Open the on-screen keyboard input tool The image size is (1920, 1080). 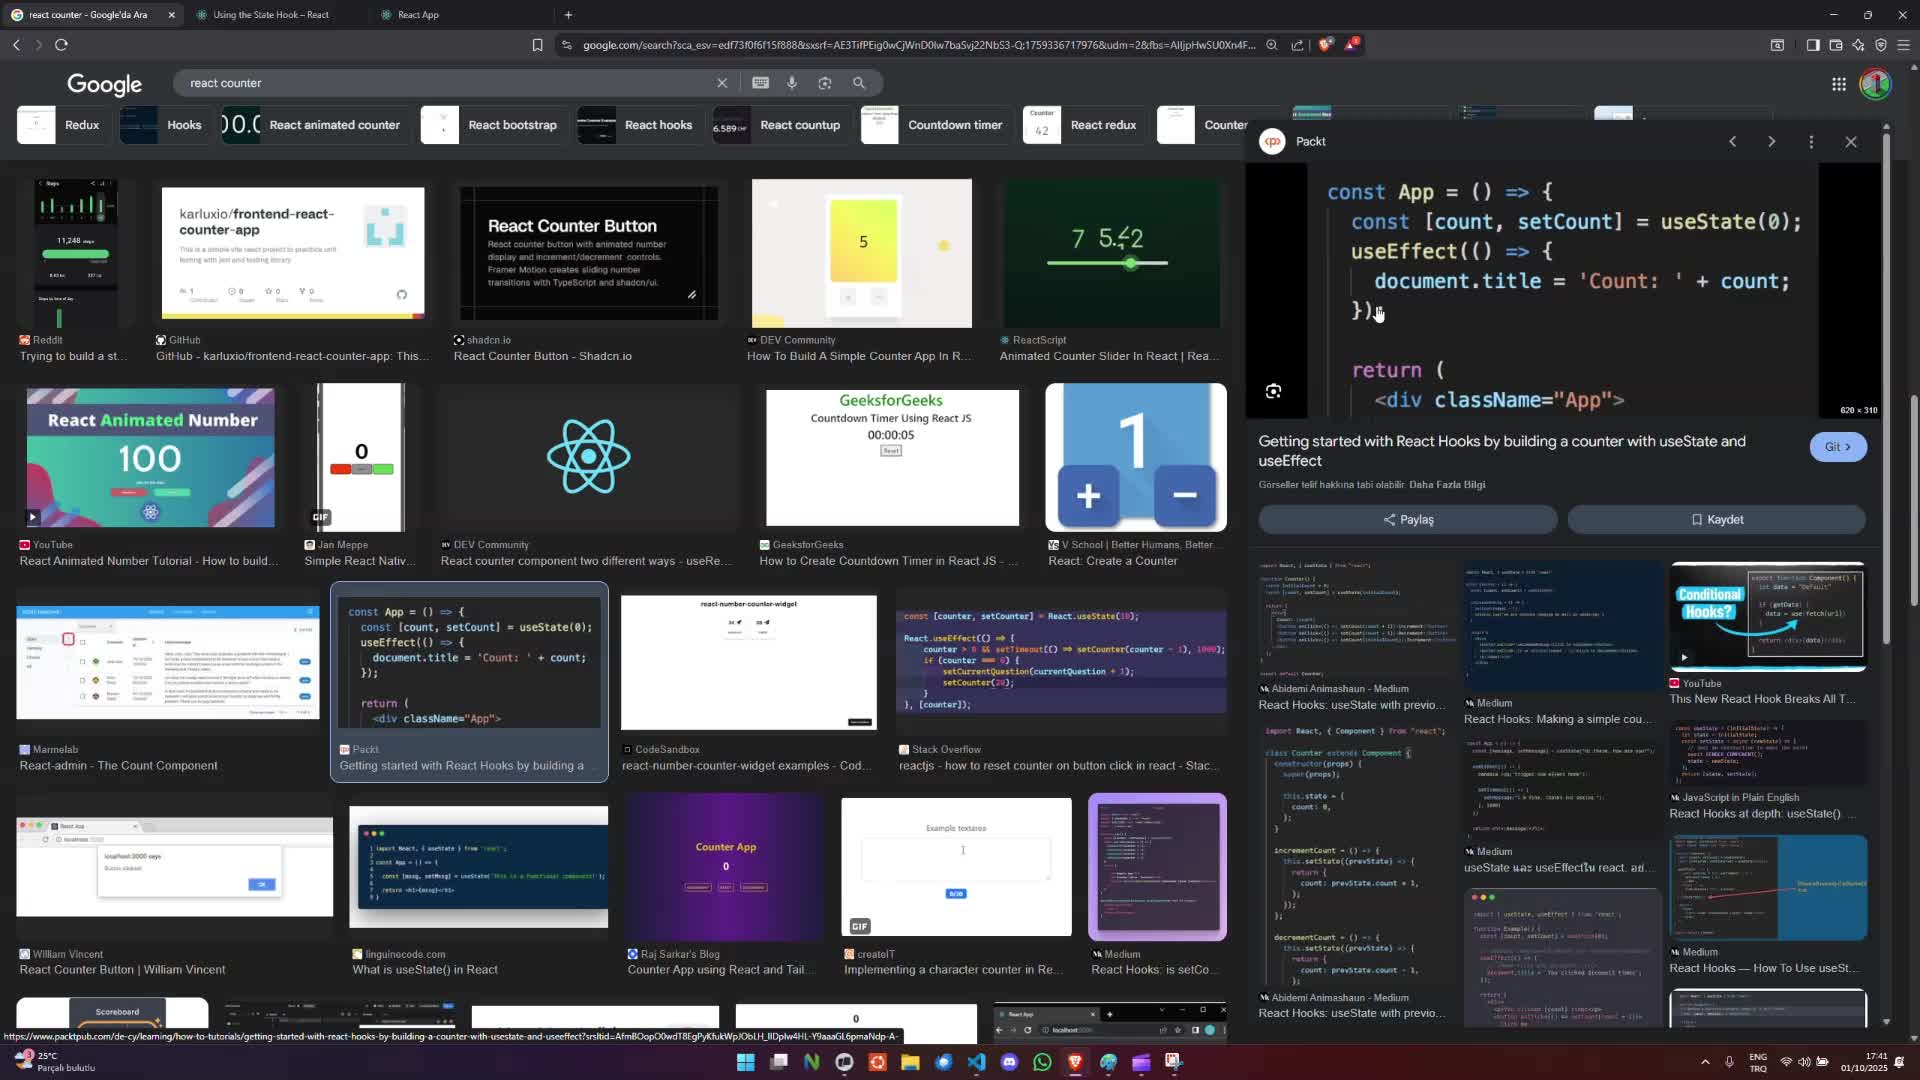coord(760,83)
